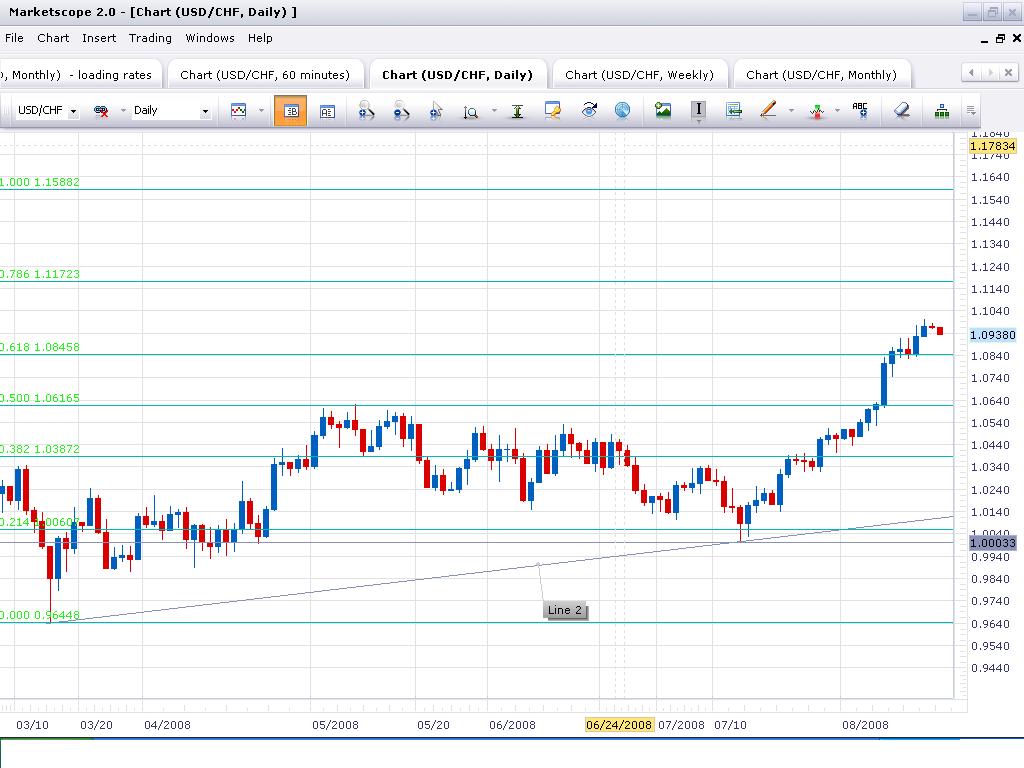Click the eye icon in toolbar

coord(589,111)
